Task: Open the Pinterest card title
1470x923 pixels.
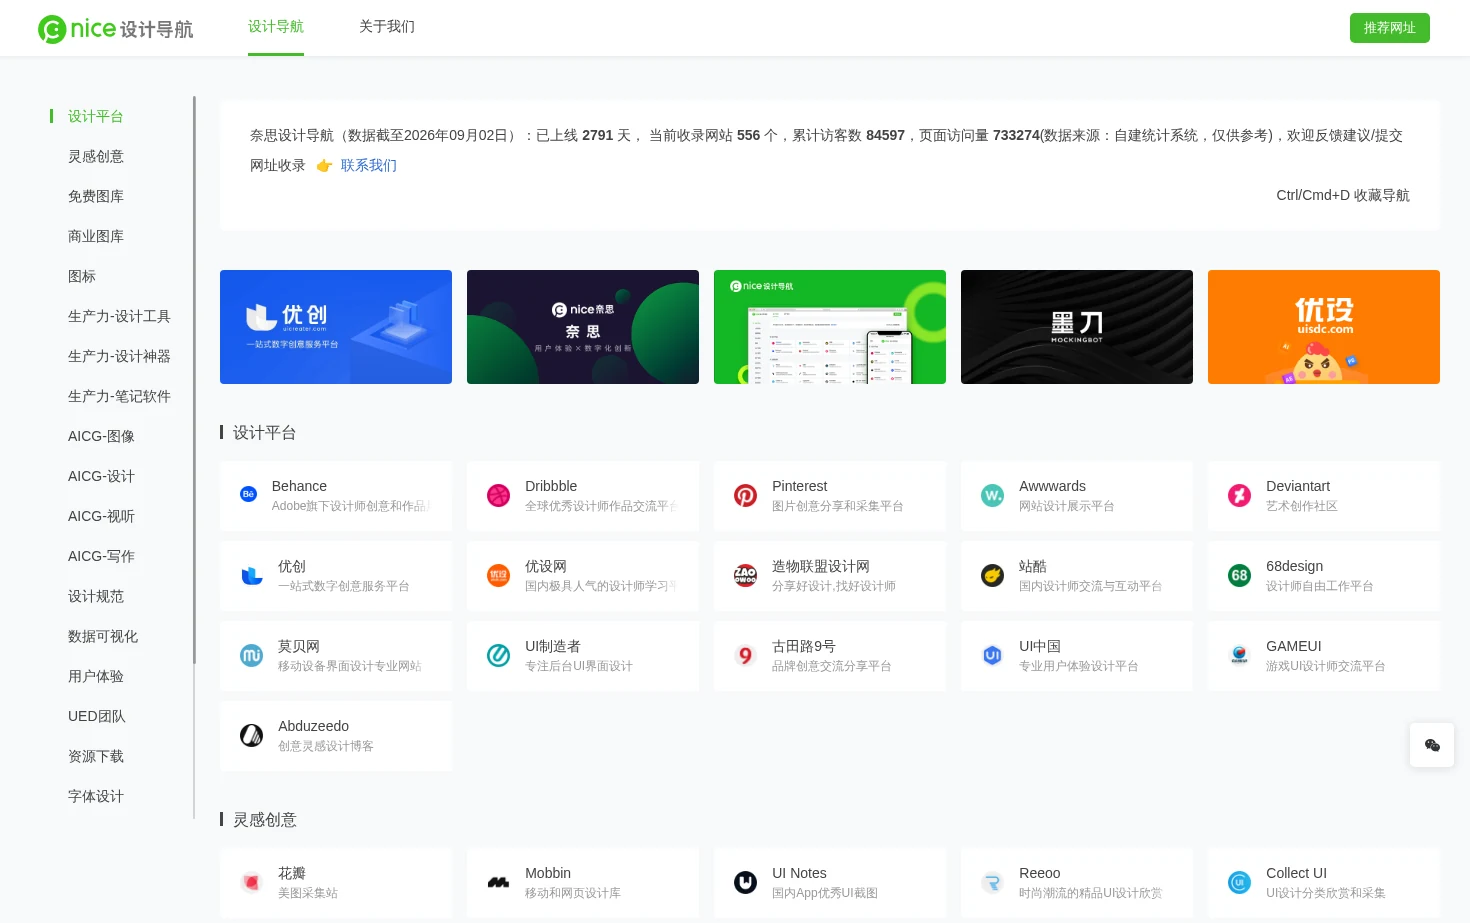Action: pos(800,486)
